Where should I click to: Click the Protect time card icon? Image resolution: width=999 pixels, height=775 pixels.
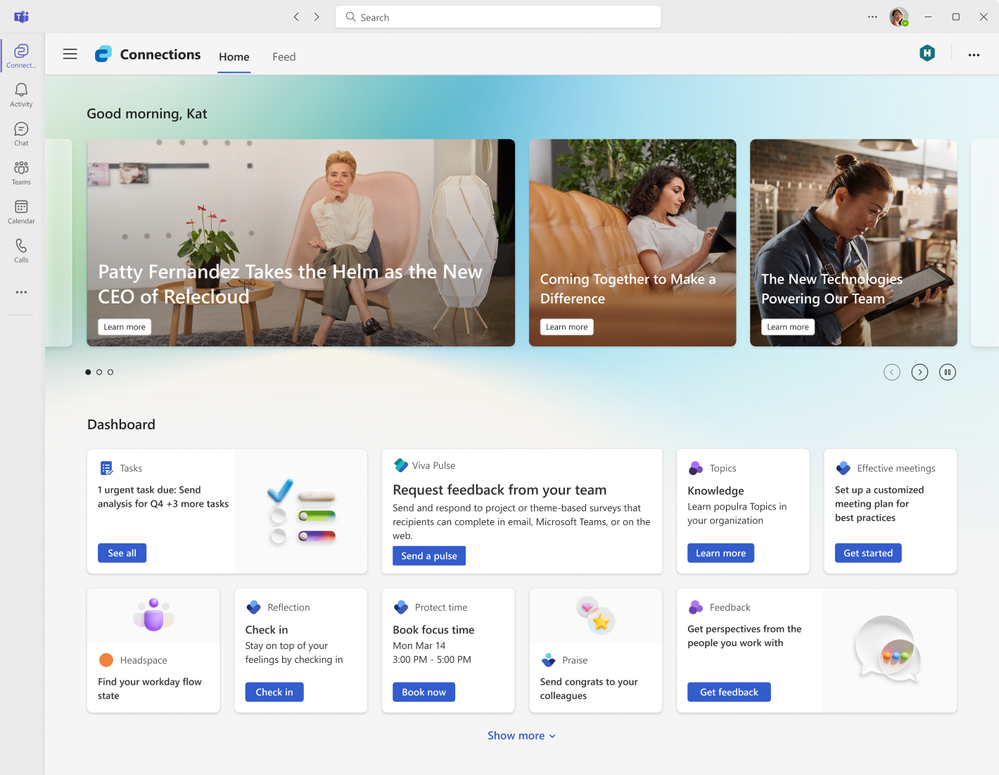[x=401, y=607]
